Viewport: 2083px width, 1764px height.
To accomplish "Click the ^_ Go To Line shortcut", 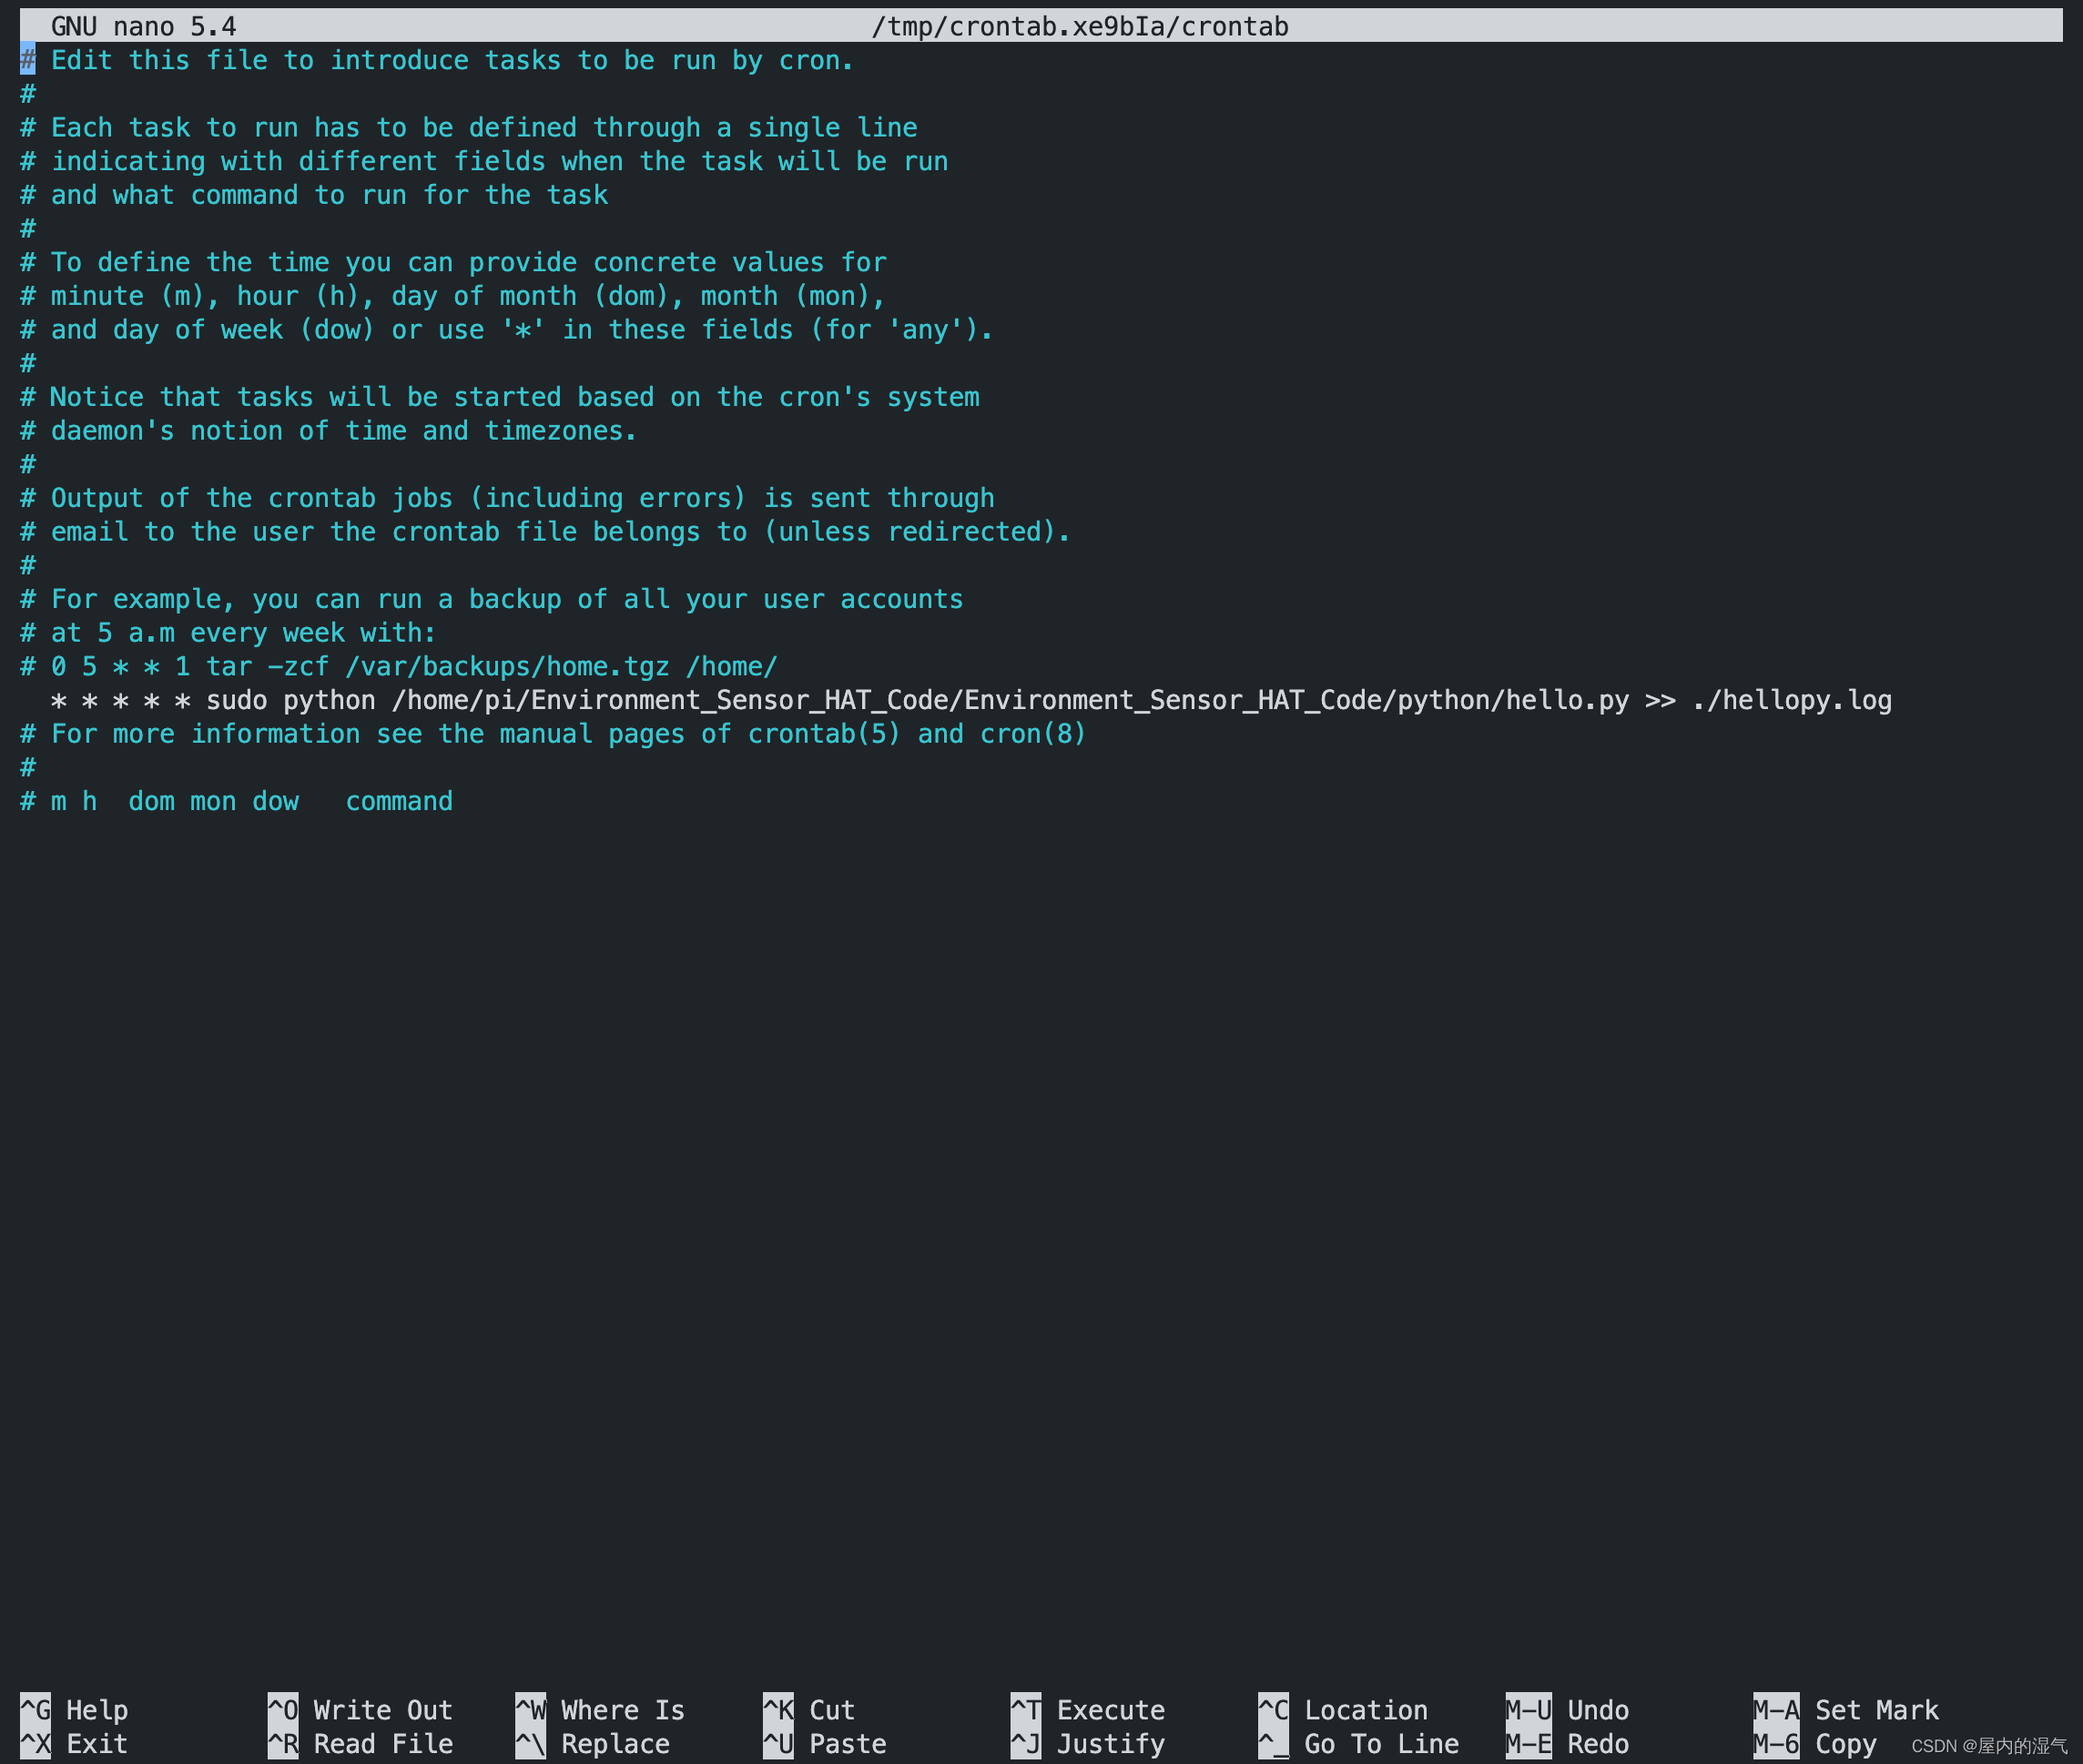I will click(1358, 1744).
